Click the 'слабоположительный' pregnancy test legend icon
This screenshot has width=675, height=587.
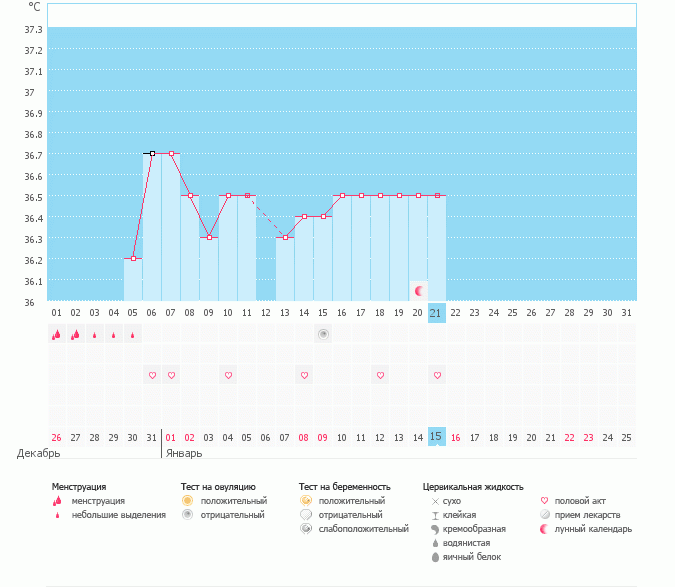click(306, 529)
